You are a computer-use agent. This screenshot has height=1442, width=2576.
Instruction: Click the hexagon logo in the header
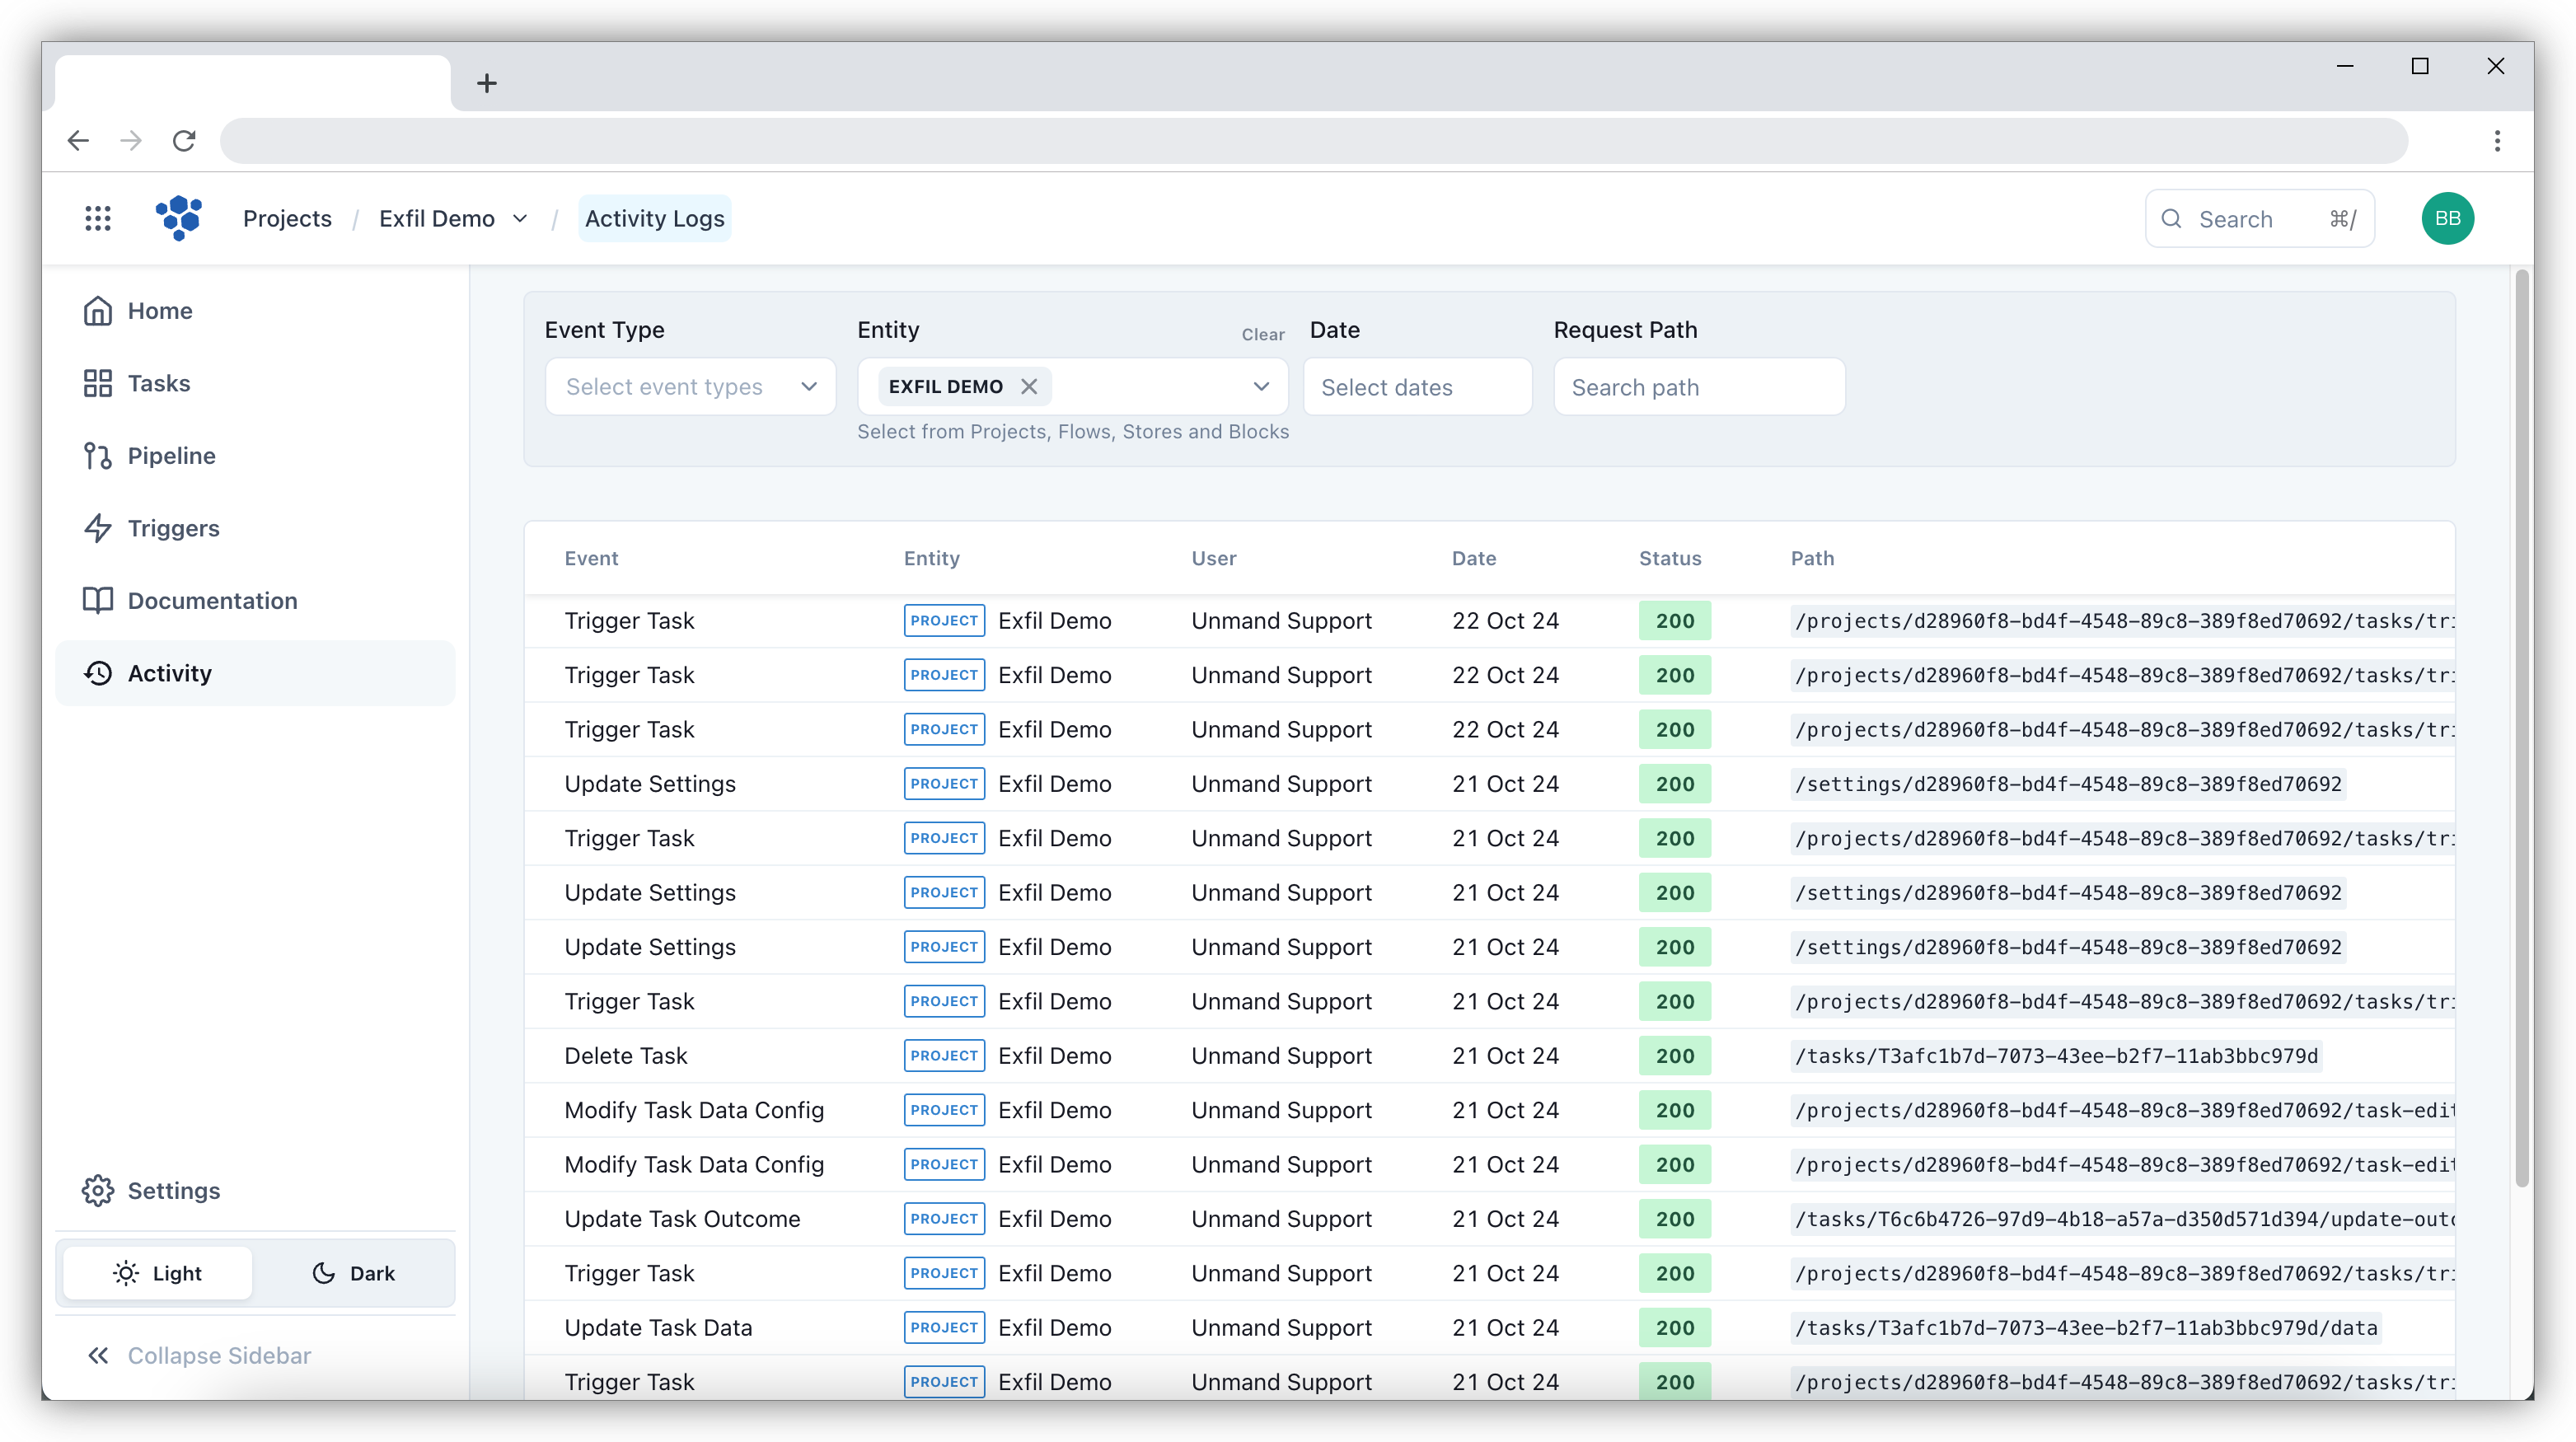pyautogui.click(x=179, y=218)
